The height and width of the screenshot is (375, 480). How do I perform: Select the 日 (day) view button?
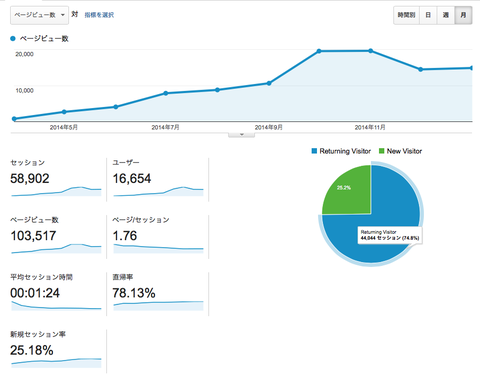[x=428, y=15]
